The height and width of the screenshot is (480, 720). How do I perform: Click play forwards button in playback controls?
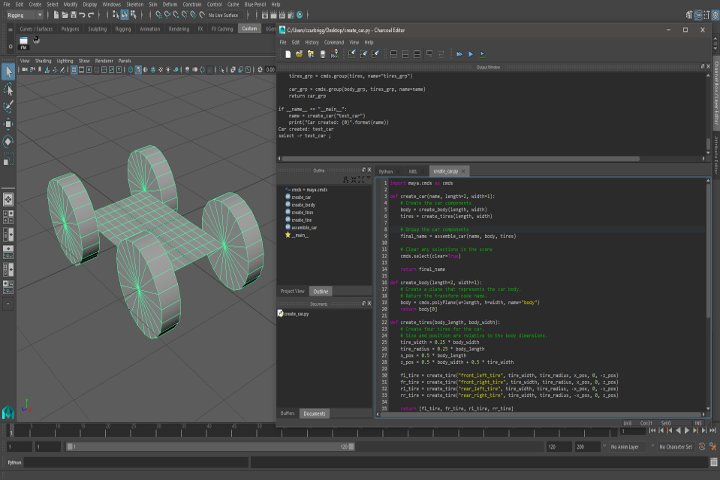(687, 430)
